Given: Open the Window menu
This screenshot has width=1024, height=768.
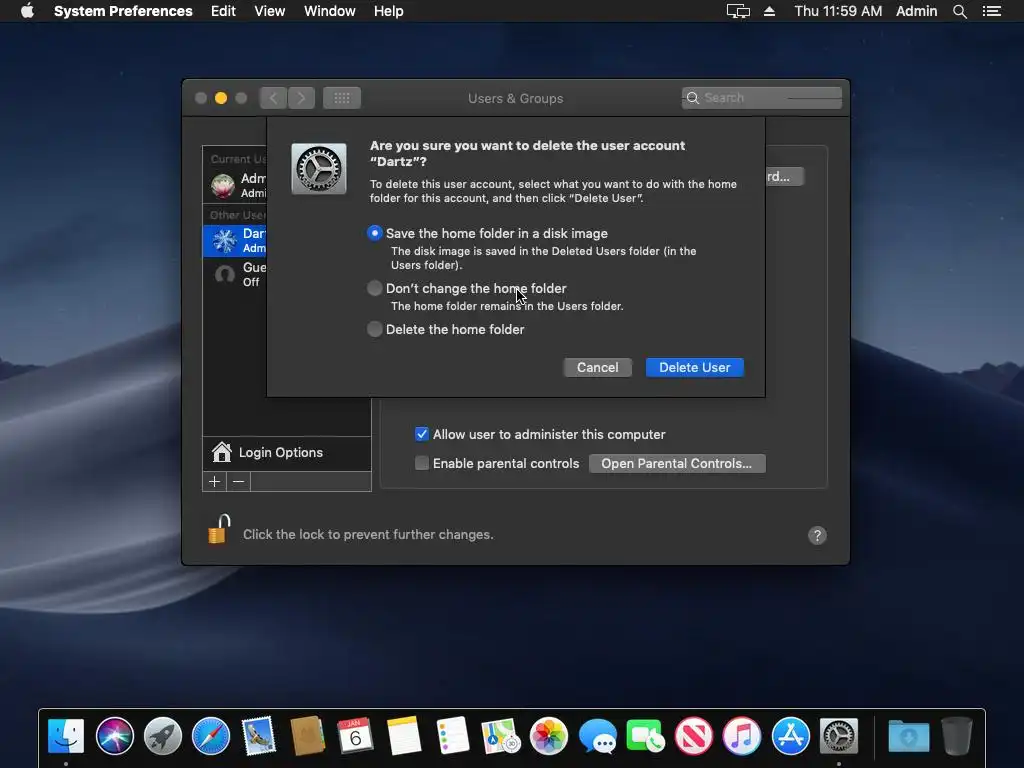Looking at the screenshot, I should coord(330,11).
